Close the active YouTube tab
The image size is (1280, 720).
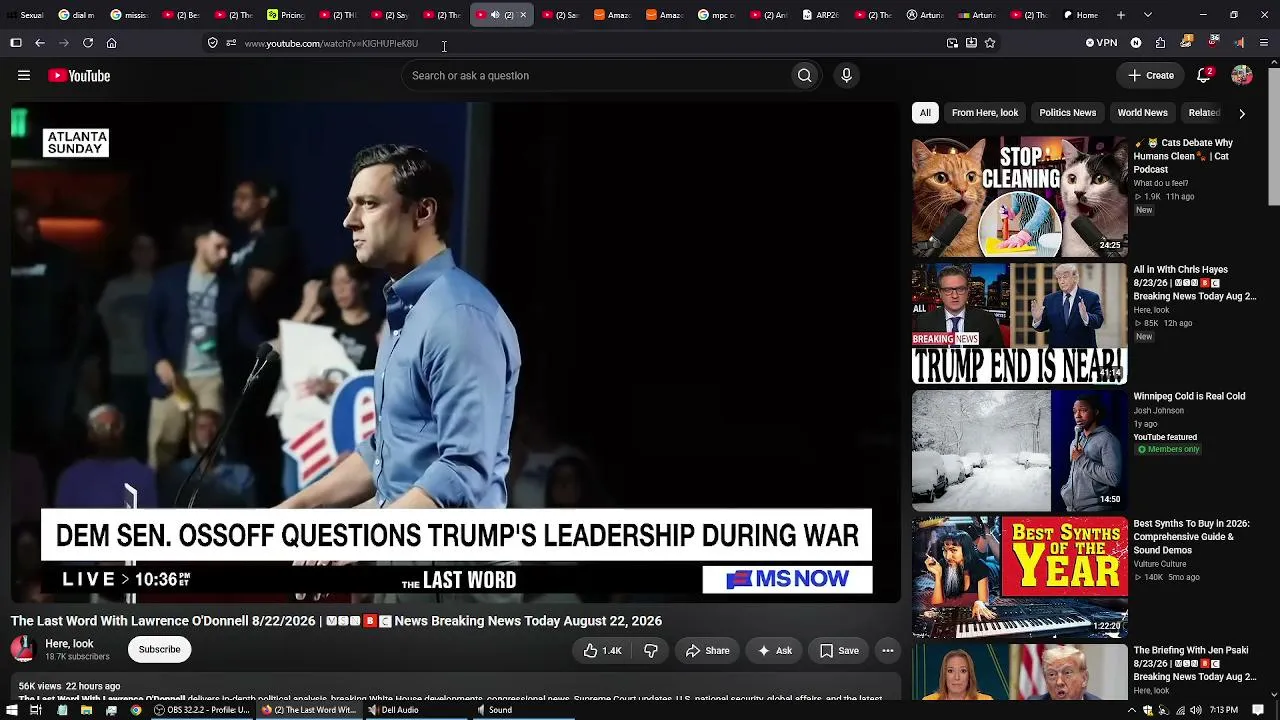tap(523, 15)
